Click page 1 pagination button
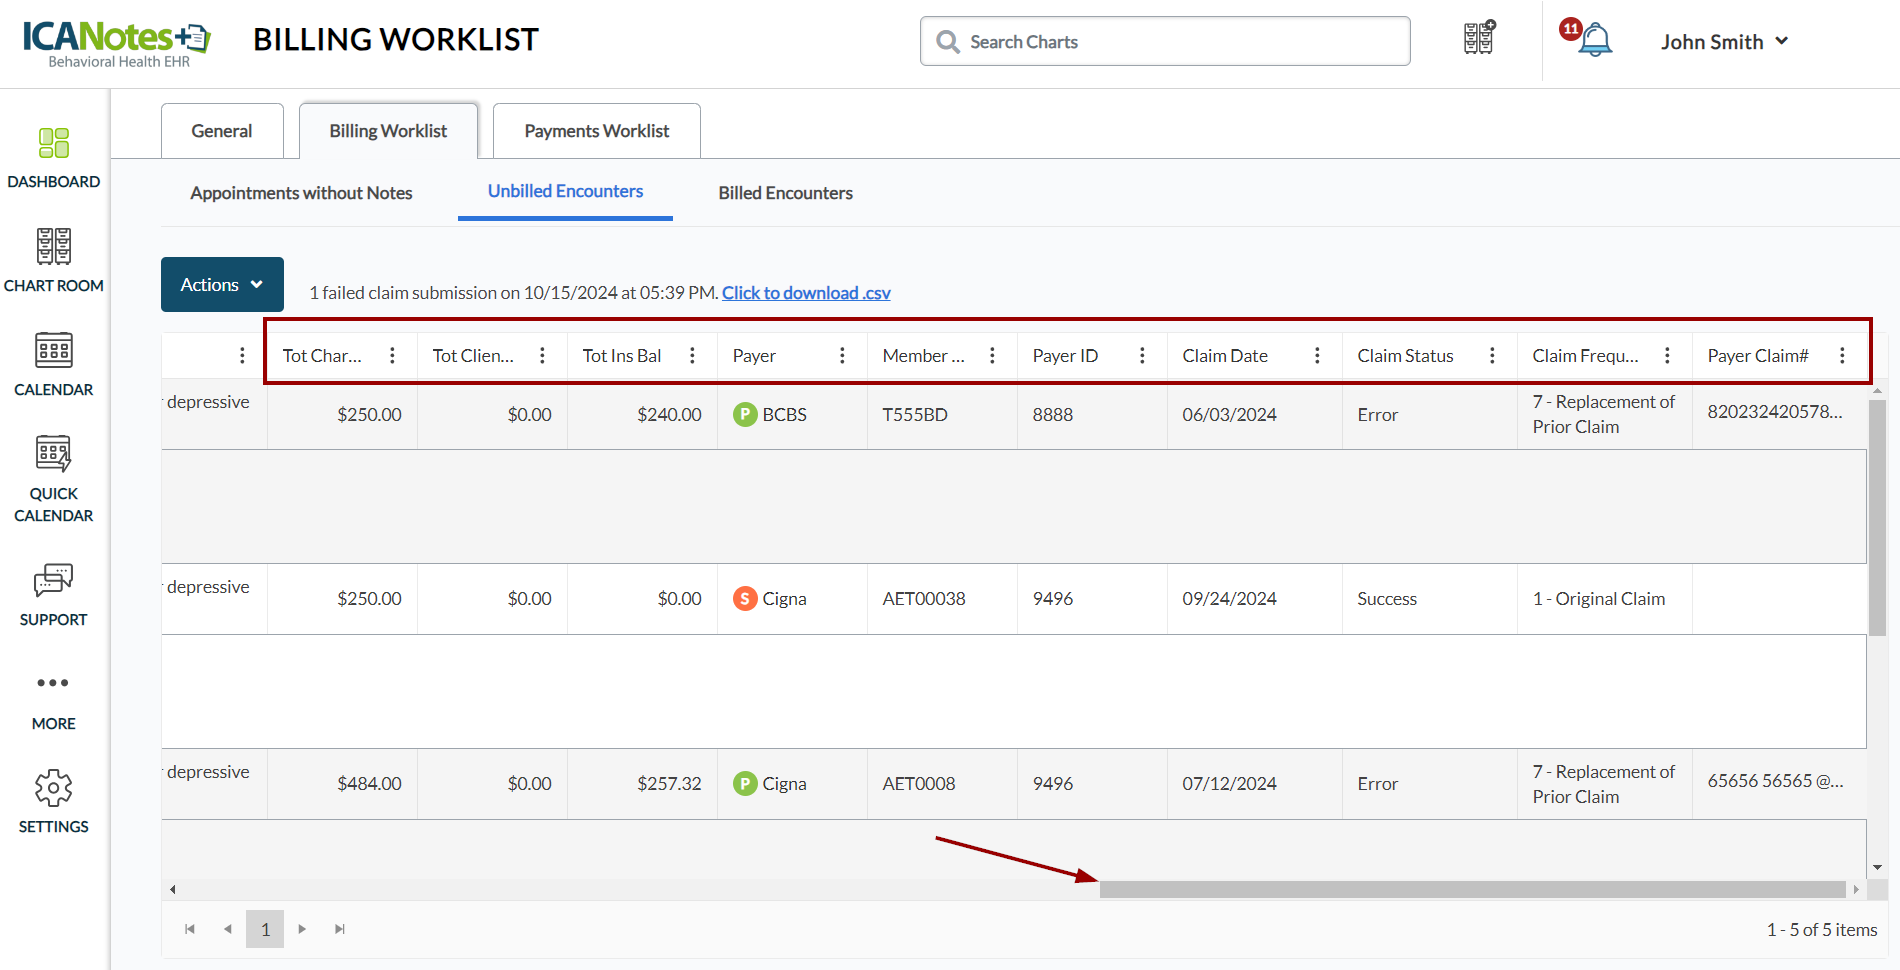Screen dimensions: 1900x970 click(265, 929)
